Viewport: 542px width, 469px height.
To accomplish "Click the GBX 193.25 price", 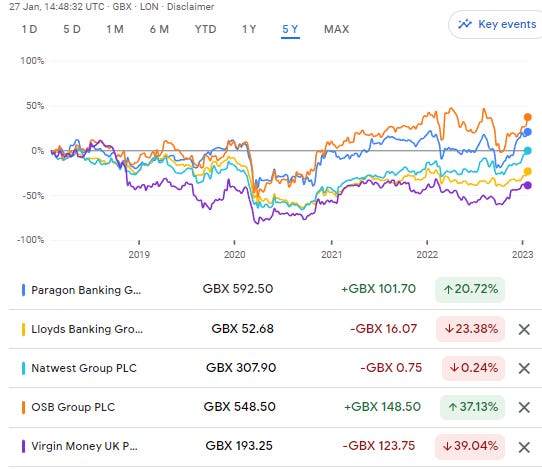I will pyautogui.click(x=239, y=446).
